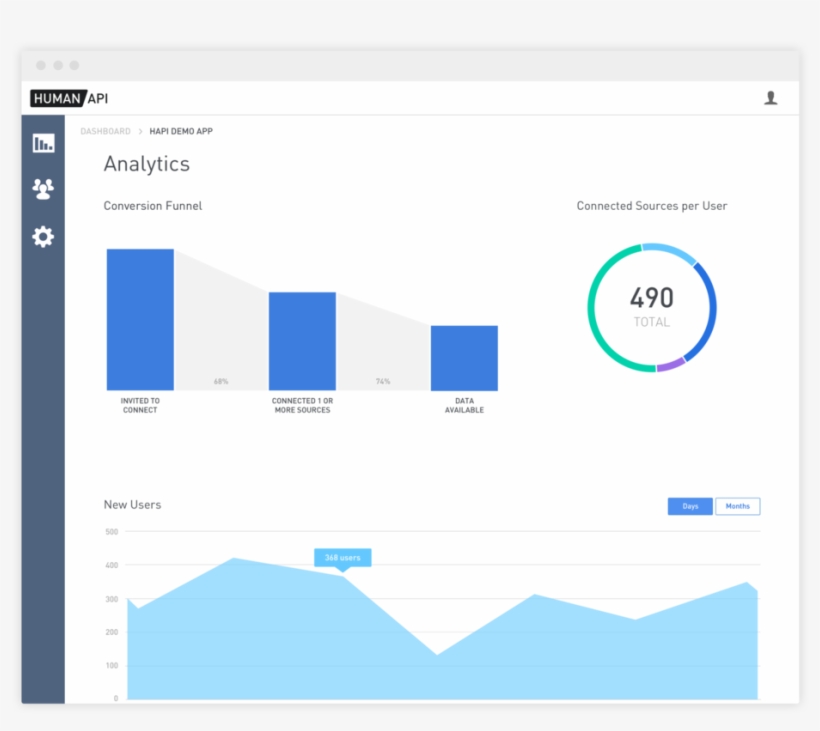Switch New Users chart to Days
Image resolution: width=820 pixels, height=731 pixels.
tap(690, 506)
